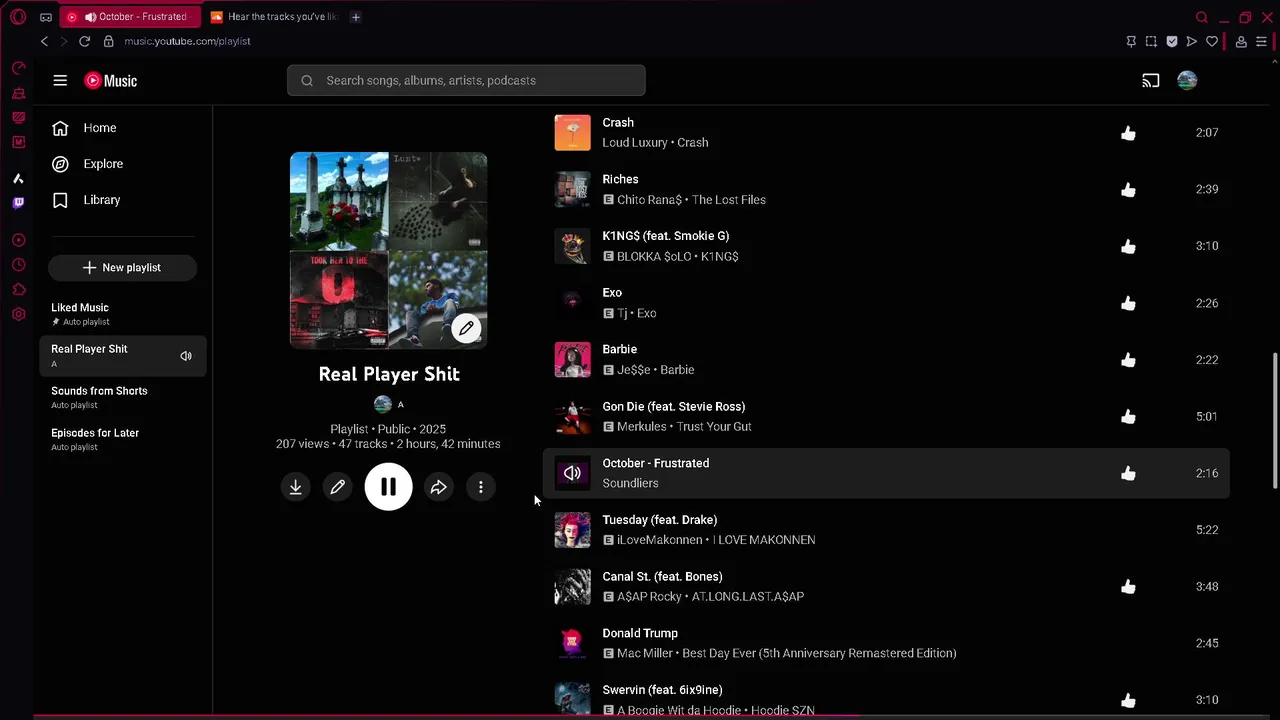
Task: Go back in browser history
Action: [44, 42]
